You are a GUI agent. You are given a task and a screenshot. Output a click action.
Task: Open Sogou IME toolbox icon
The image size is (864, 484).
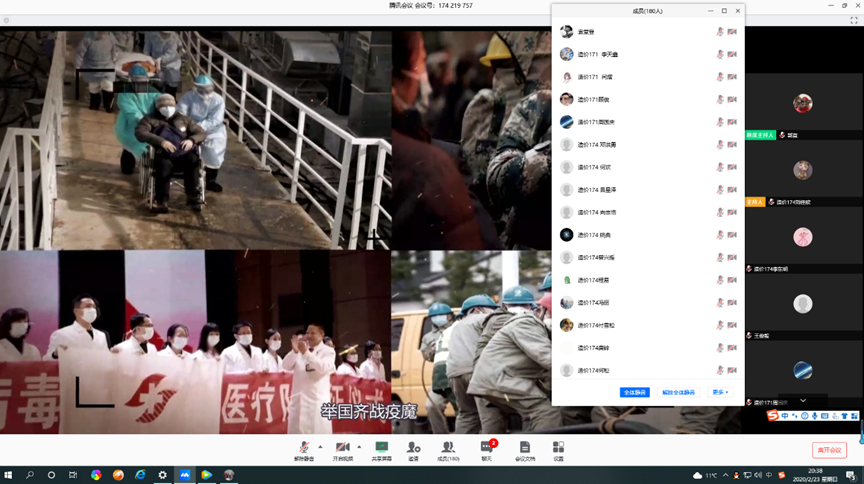click(854, 416)
